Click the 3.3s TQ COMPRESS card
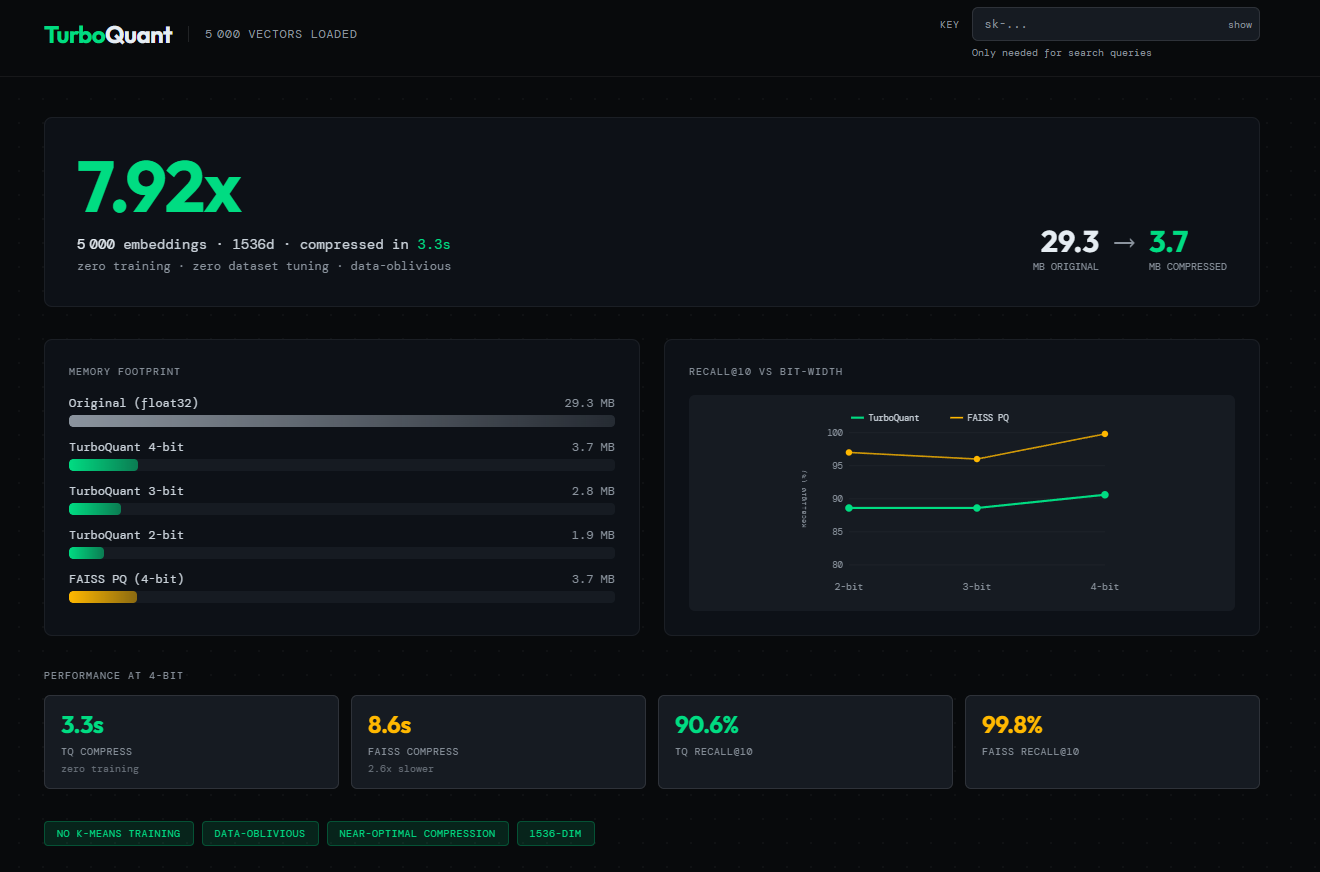 coord(191,742)
